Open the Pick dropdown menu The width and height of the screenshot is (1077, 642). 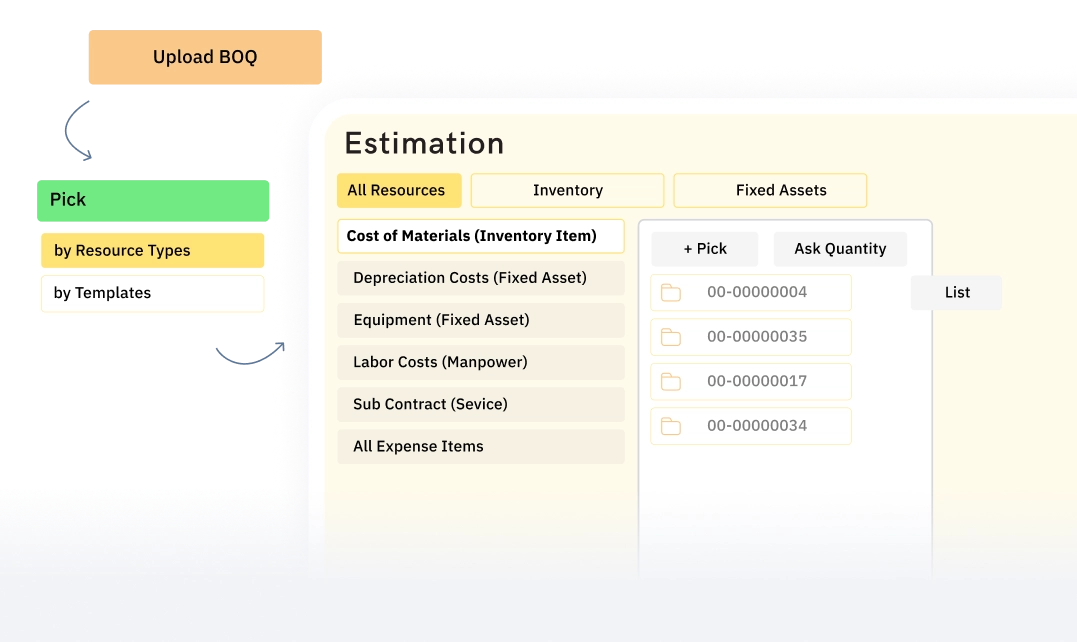coord(152,199)
